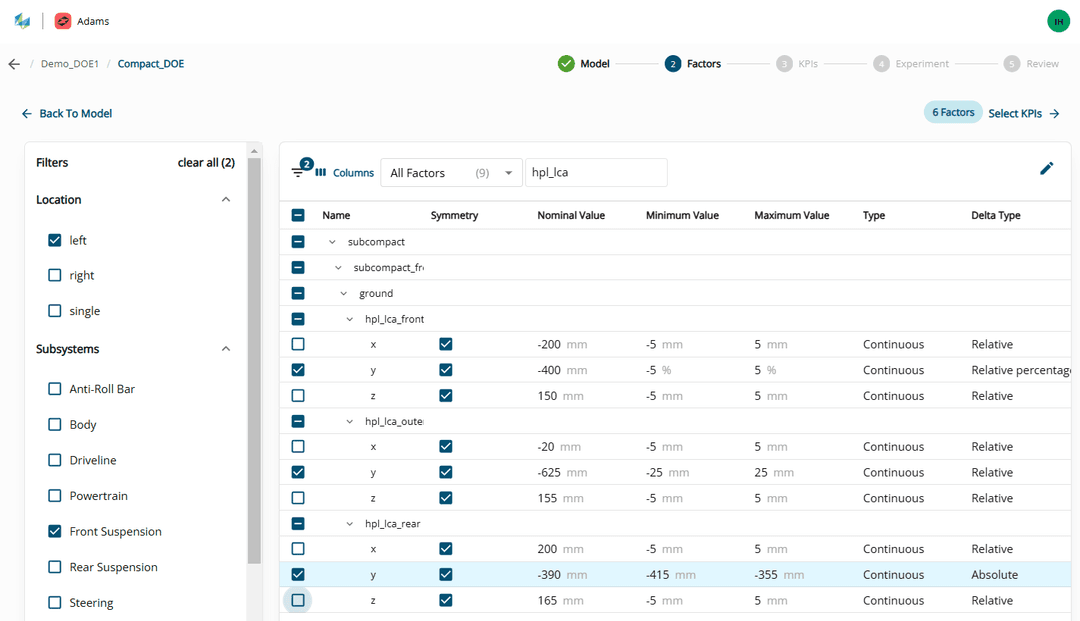
Task: Collapse the hpl_lca_rear tree node
Action: pyautogui.click(x=350, y=524)
